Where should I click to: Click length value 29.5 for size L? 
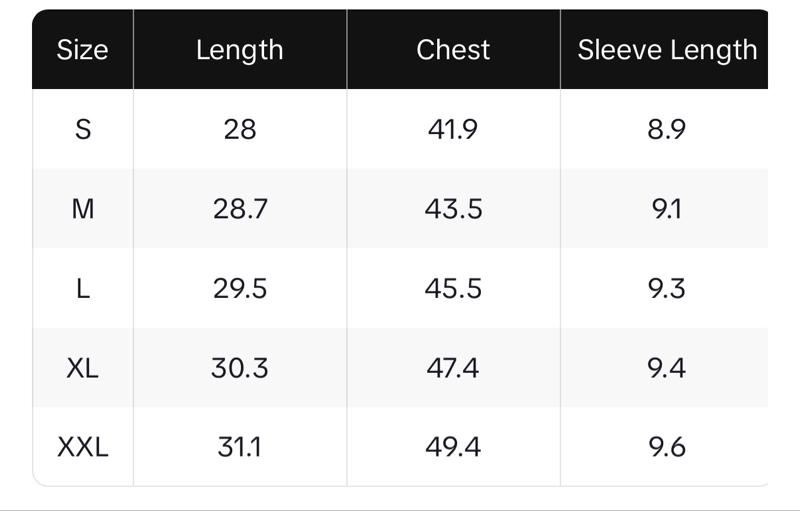pyautogui.click(x=240, y=288)
